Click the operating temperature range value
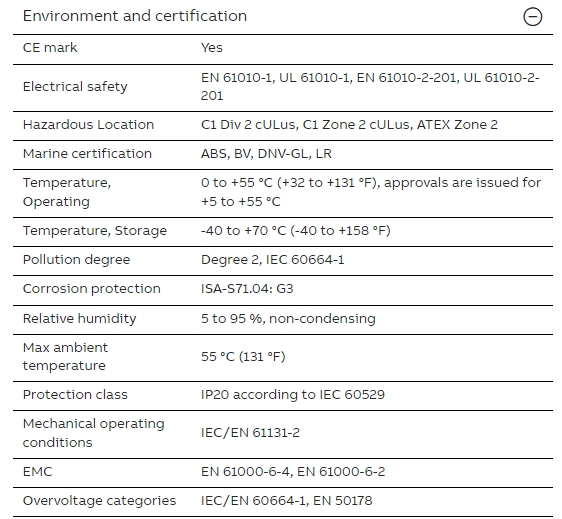Screen dimensions: 562x519 [x=371, y=192]
